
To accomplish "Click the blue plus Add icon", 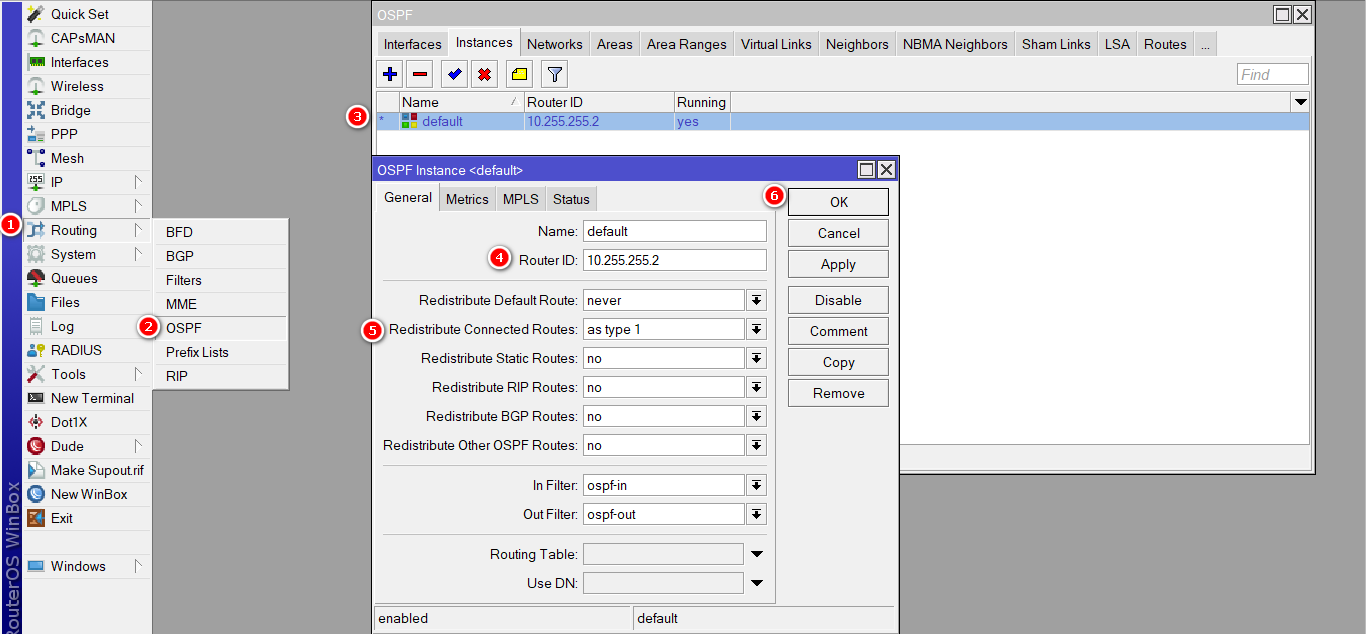I will (390, 74).
